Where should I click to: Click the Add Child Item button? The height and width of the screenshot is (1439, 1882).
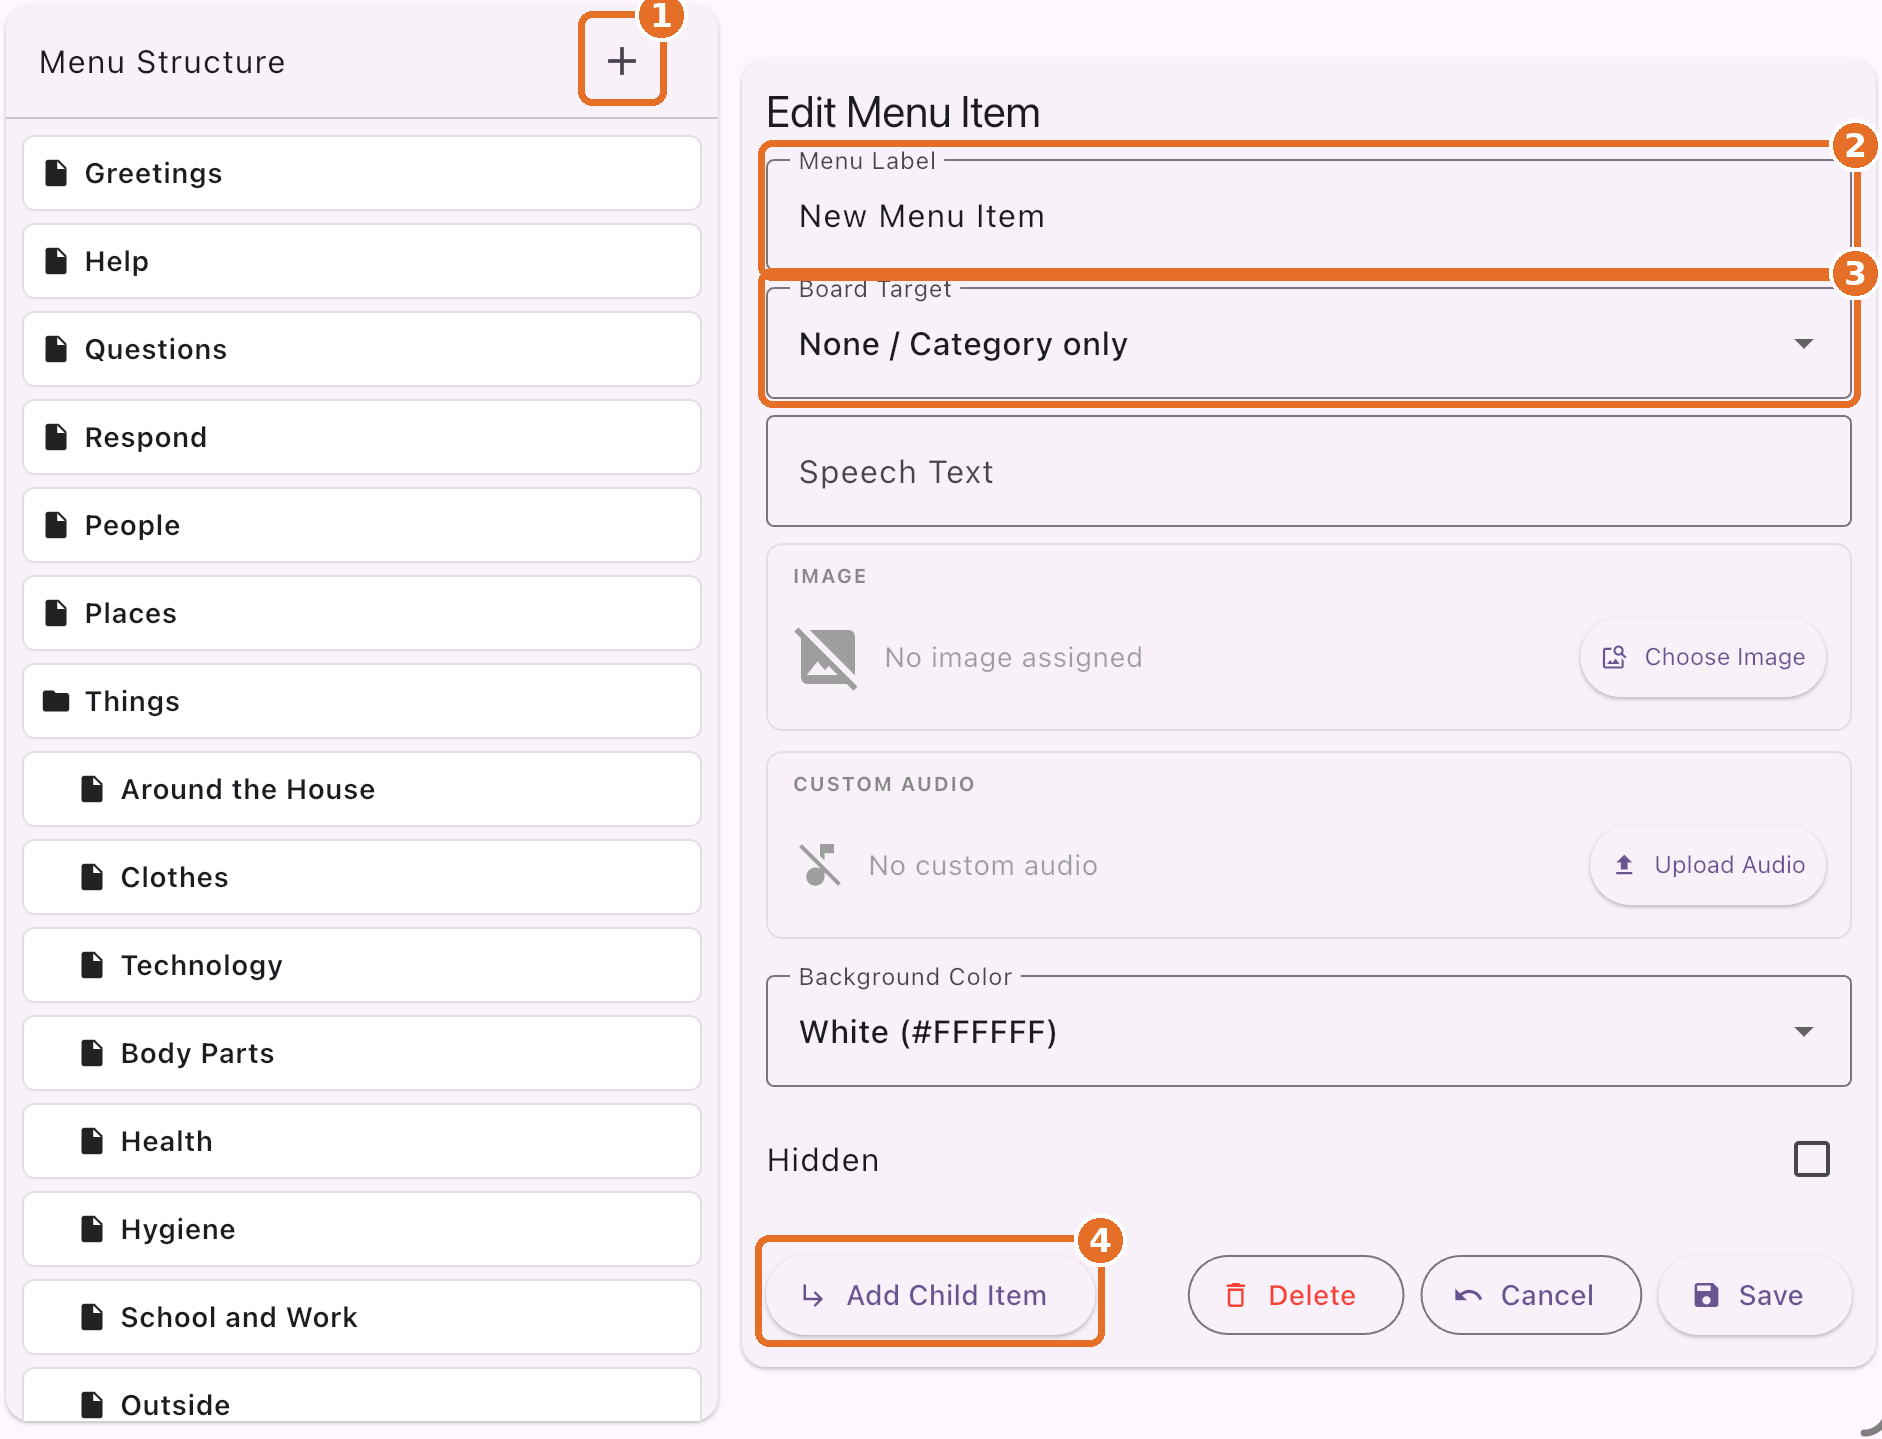pyautogui.click(x=929, y=1295)
